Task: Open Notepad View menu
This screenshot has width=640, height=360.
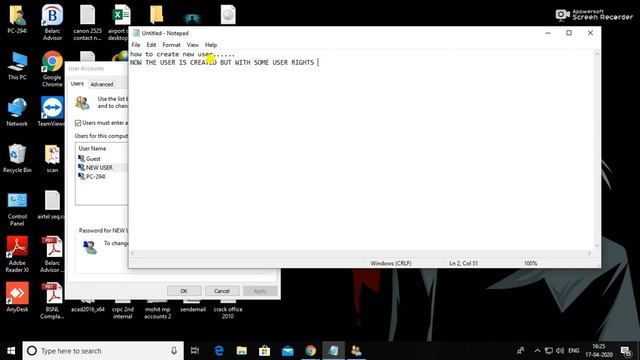Action: 193,45
